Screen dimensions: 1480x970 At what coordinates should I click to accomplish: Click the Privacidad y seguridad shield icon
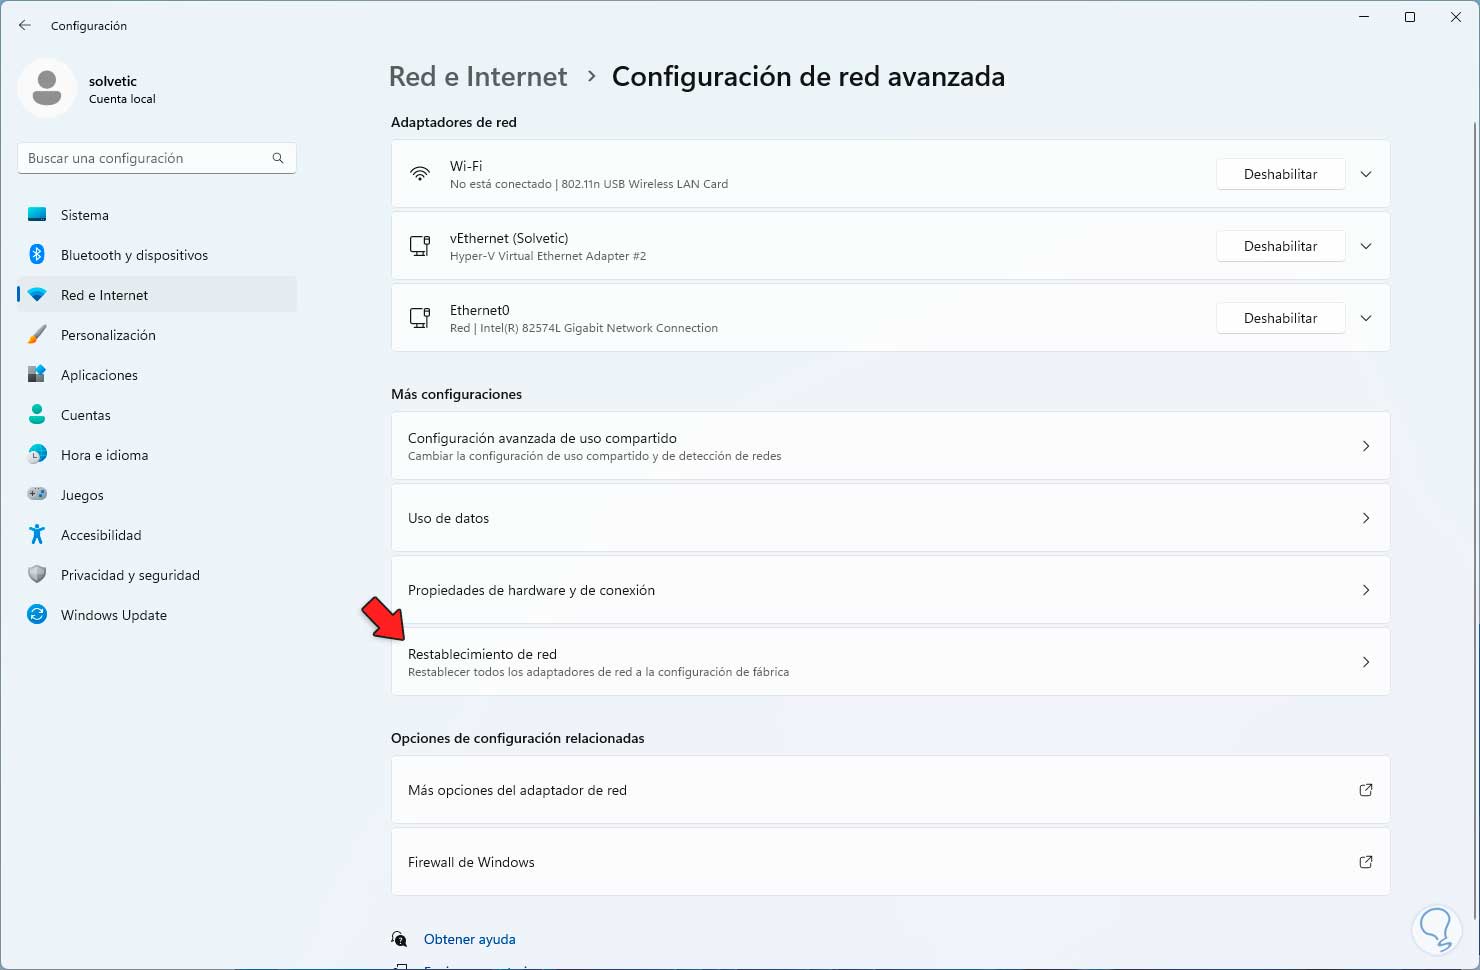[37, 575]
